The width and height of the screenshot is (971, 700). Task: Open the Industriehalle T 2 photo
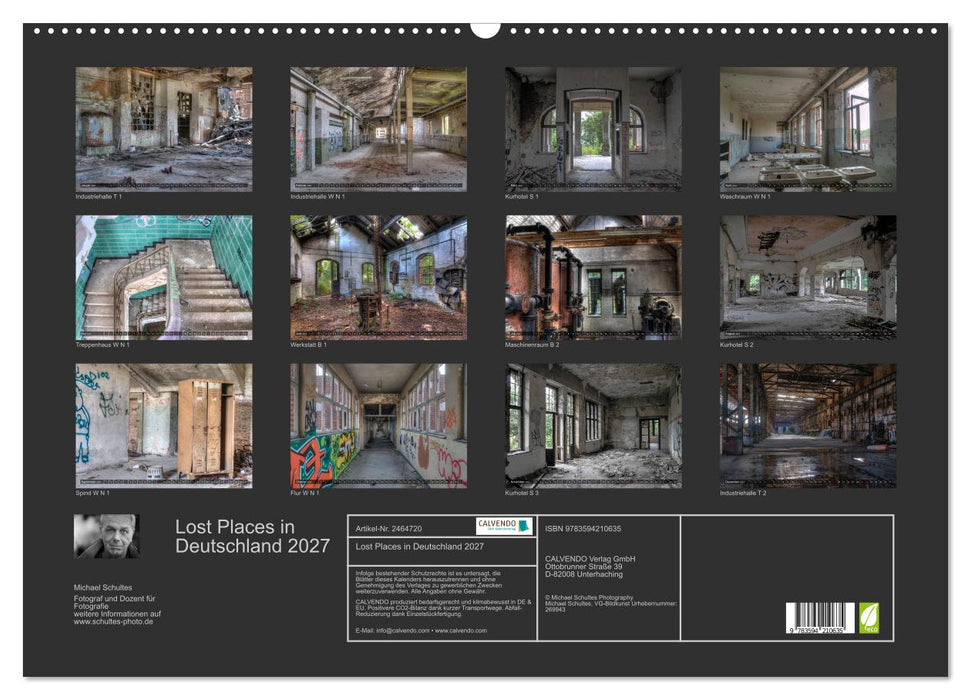(808, 426)
